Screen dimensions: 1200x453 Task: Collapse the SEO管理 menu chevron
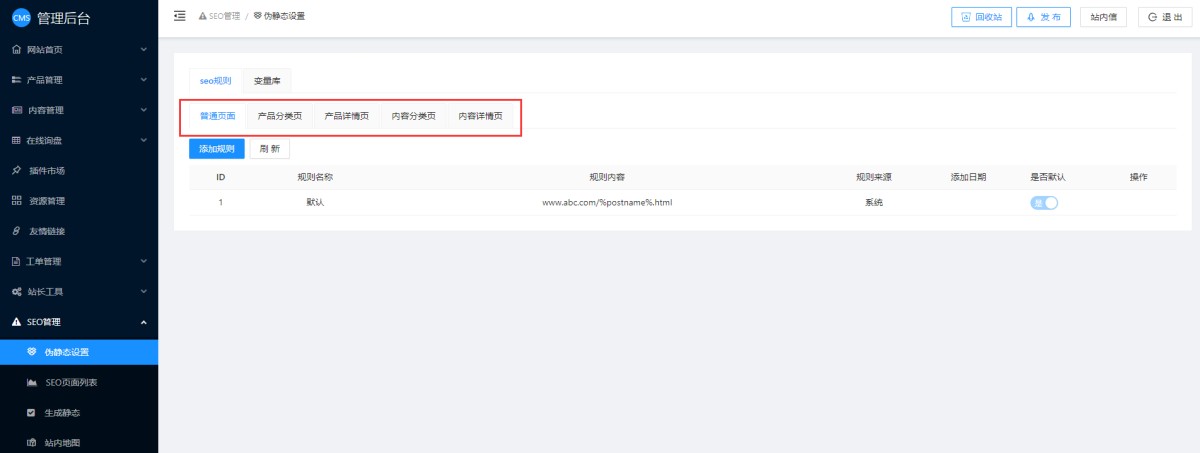[x=143, y=322]
